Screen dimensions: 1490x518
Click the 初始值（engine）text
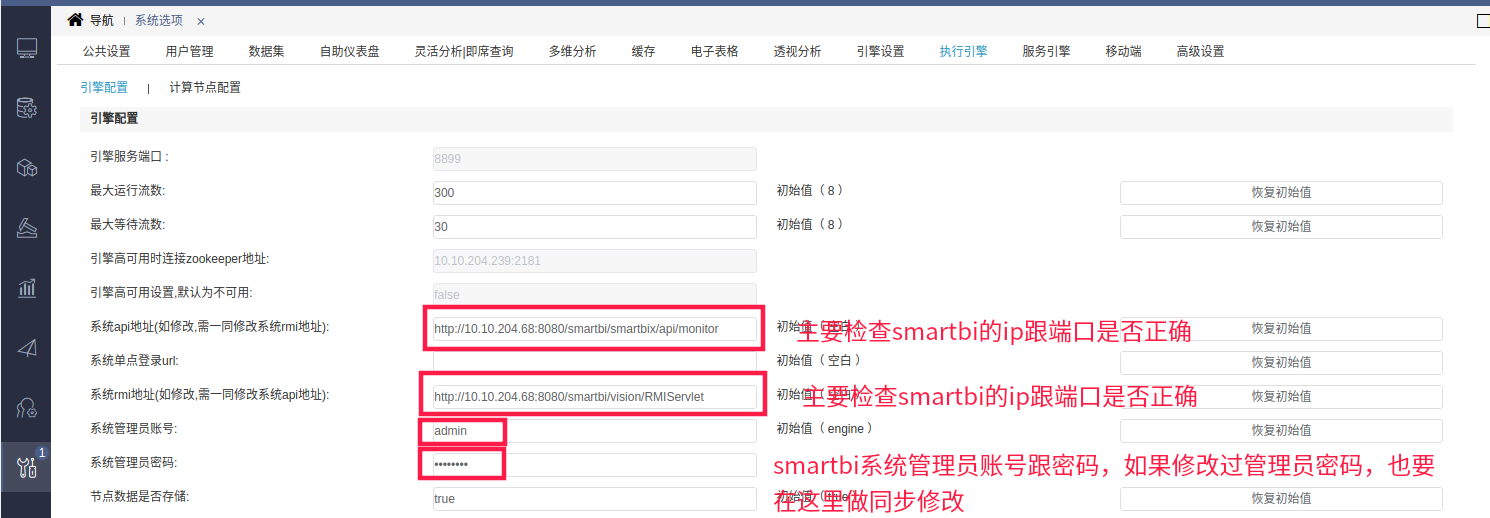click(825, 428)
